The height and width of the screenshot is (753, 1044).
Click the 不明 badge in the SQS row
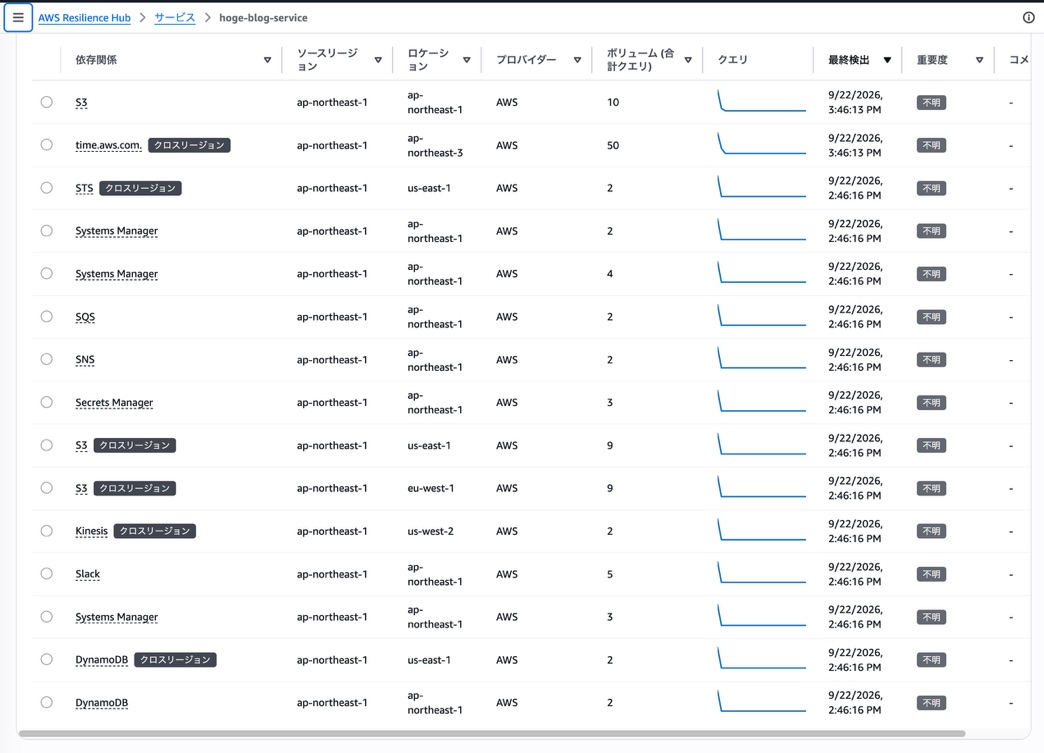point(931,317)
